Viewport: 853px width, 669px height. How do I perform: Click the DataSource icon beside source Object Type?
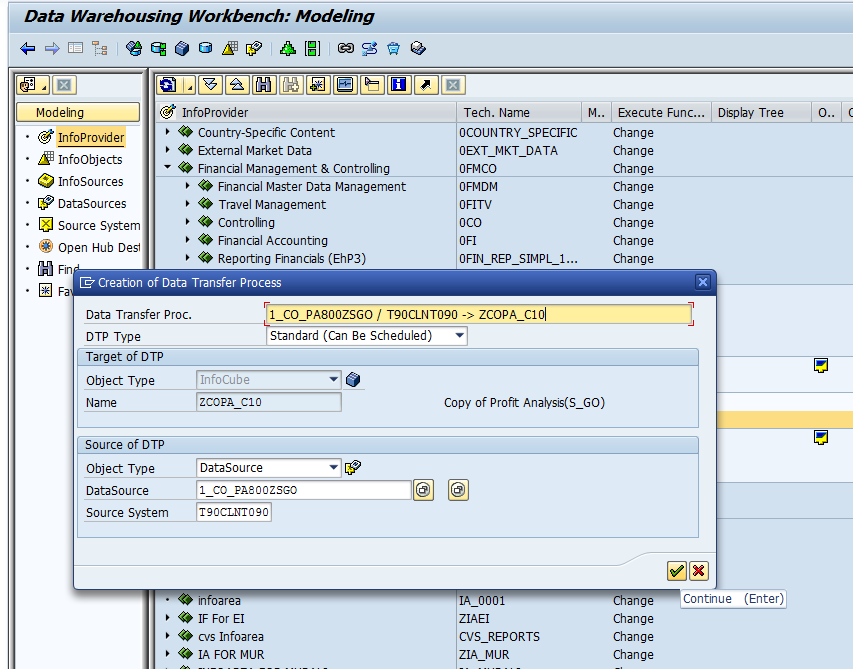pos(353,467)
